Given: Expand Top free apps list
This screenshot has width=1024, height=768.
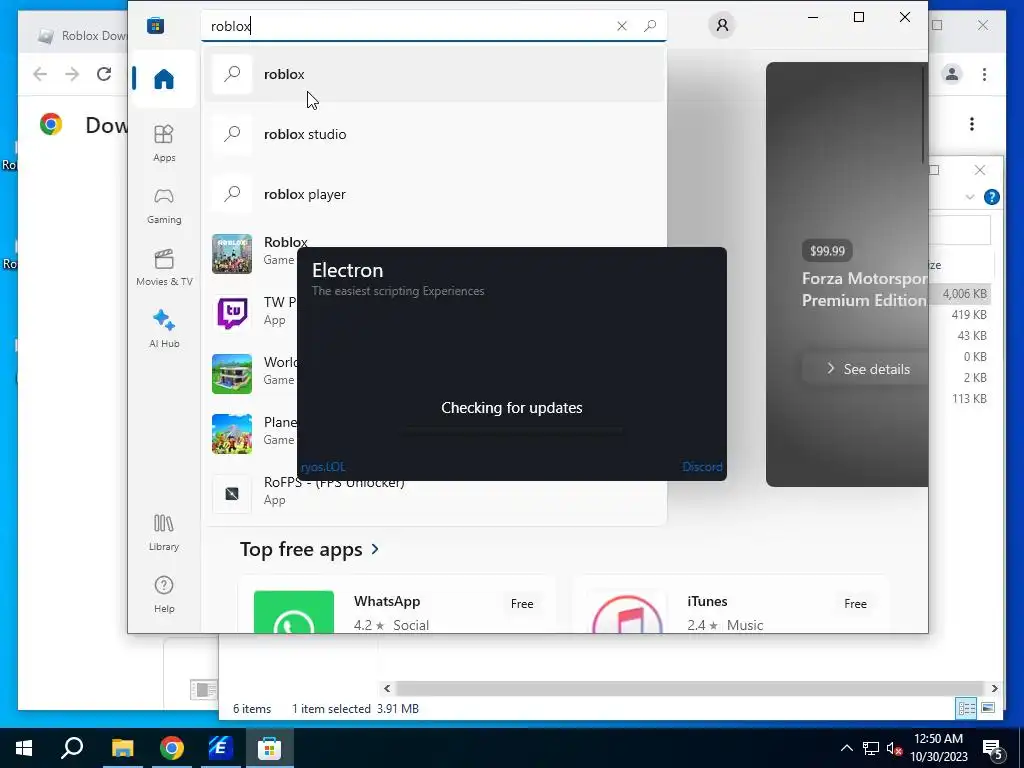Looking at the screenshot, I should [309, 549].
